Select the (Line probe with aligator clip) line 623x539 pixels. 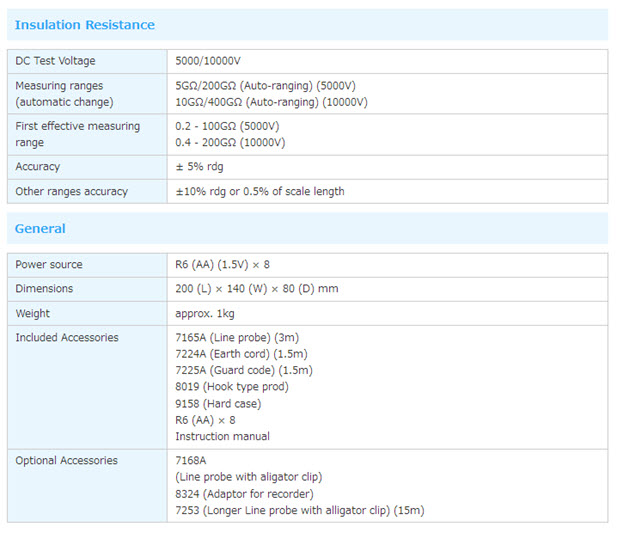(249, 477)
